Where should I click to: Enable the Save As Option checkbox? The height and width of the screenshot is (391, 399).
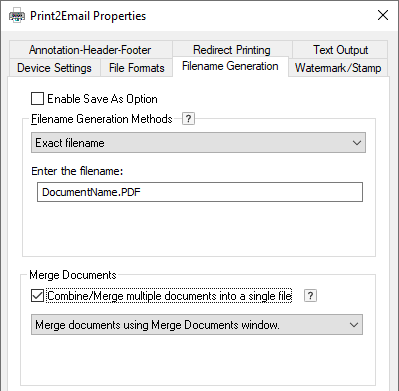click(37, 99)
